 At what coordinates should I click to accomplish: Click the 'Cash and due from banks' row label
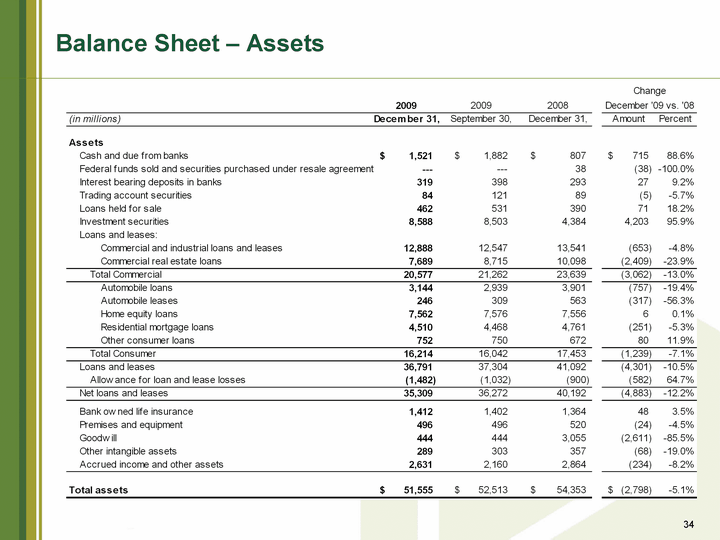click(134, 156)
